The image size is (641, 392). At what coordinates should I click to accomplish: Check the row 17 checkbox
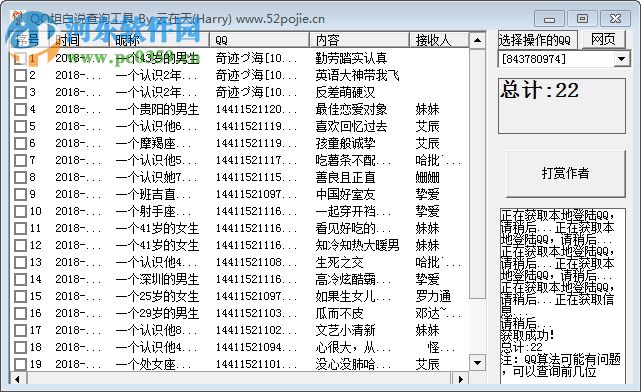tap(20, 330)
